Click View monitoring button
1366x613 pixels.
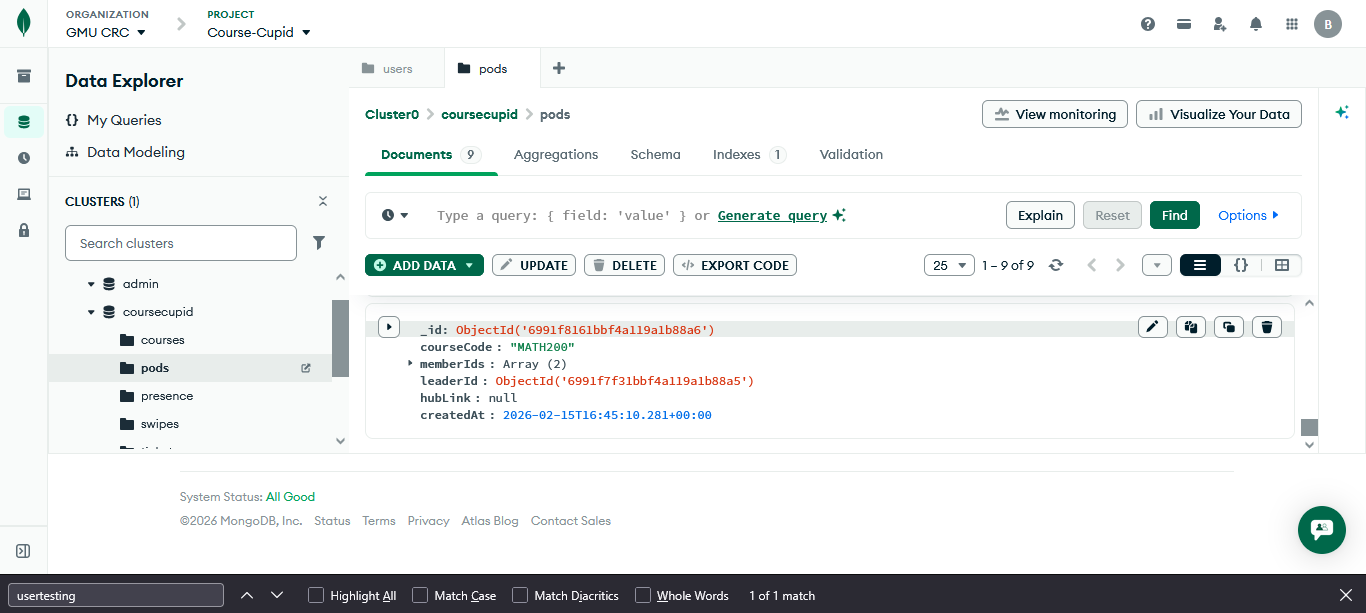[1055, 114]
